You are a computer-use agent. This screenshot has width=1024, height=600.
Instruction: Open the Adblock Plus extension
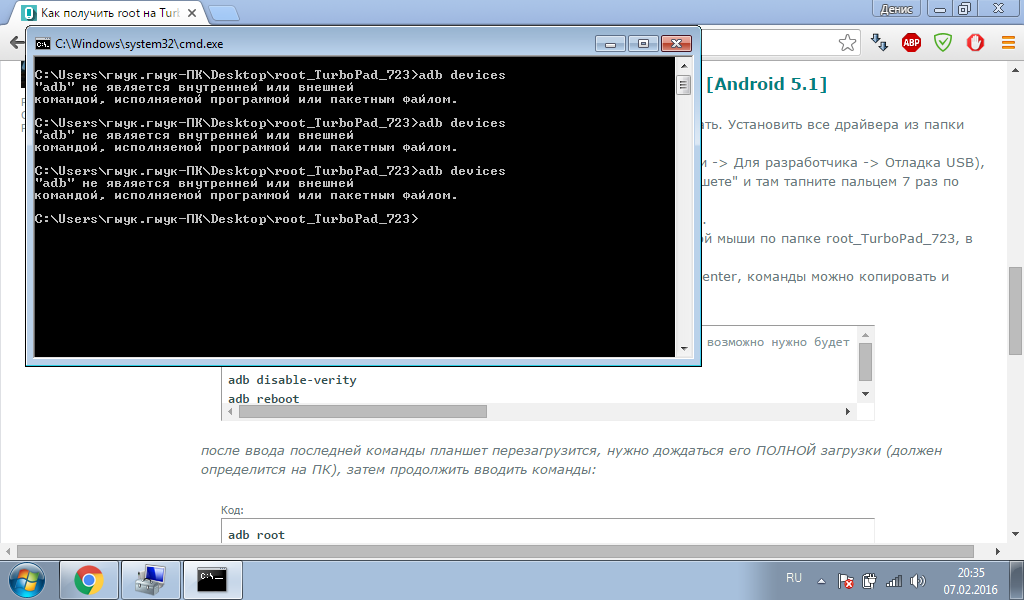[911, 43]
